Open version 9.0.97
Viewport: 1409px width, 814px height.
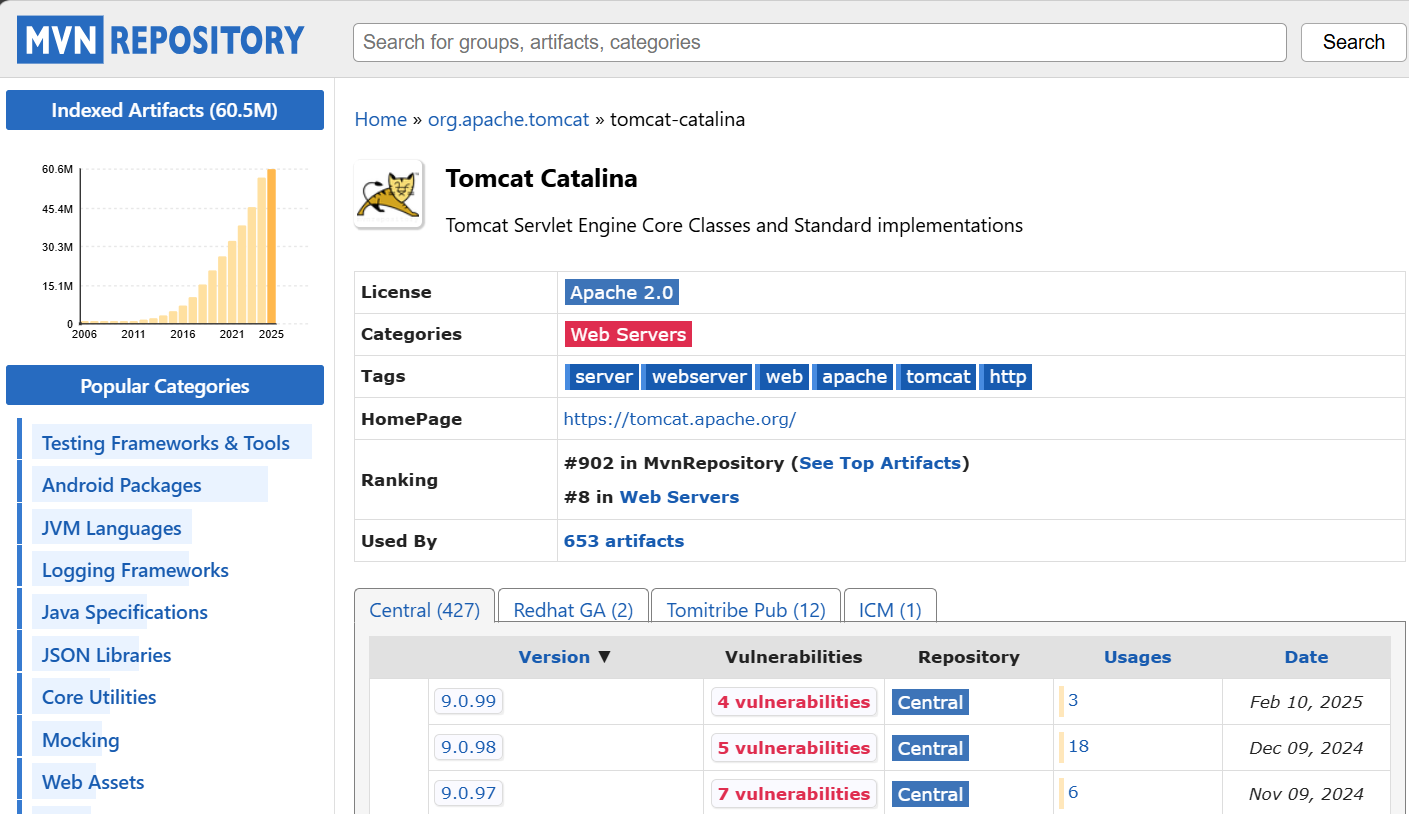[469, 793]
